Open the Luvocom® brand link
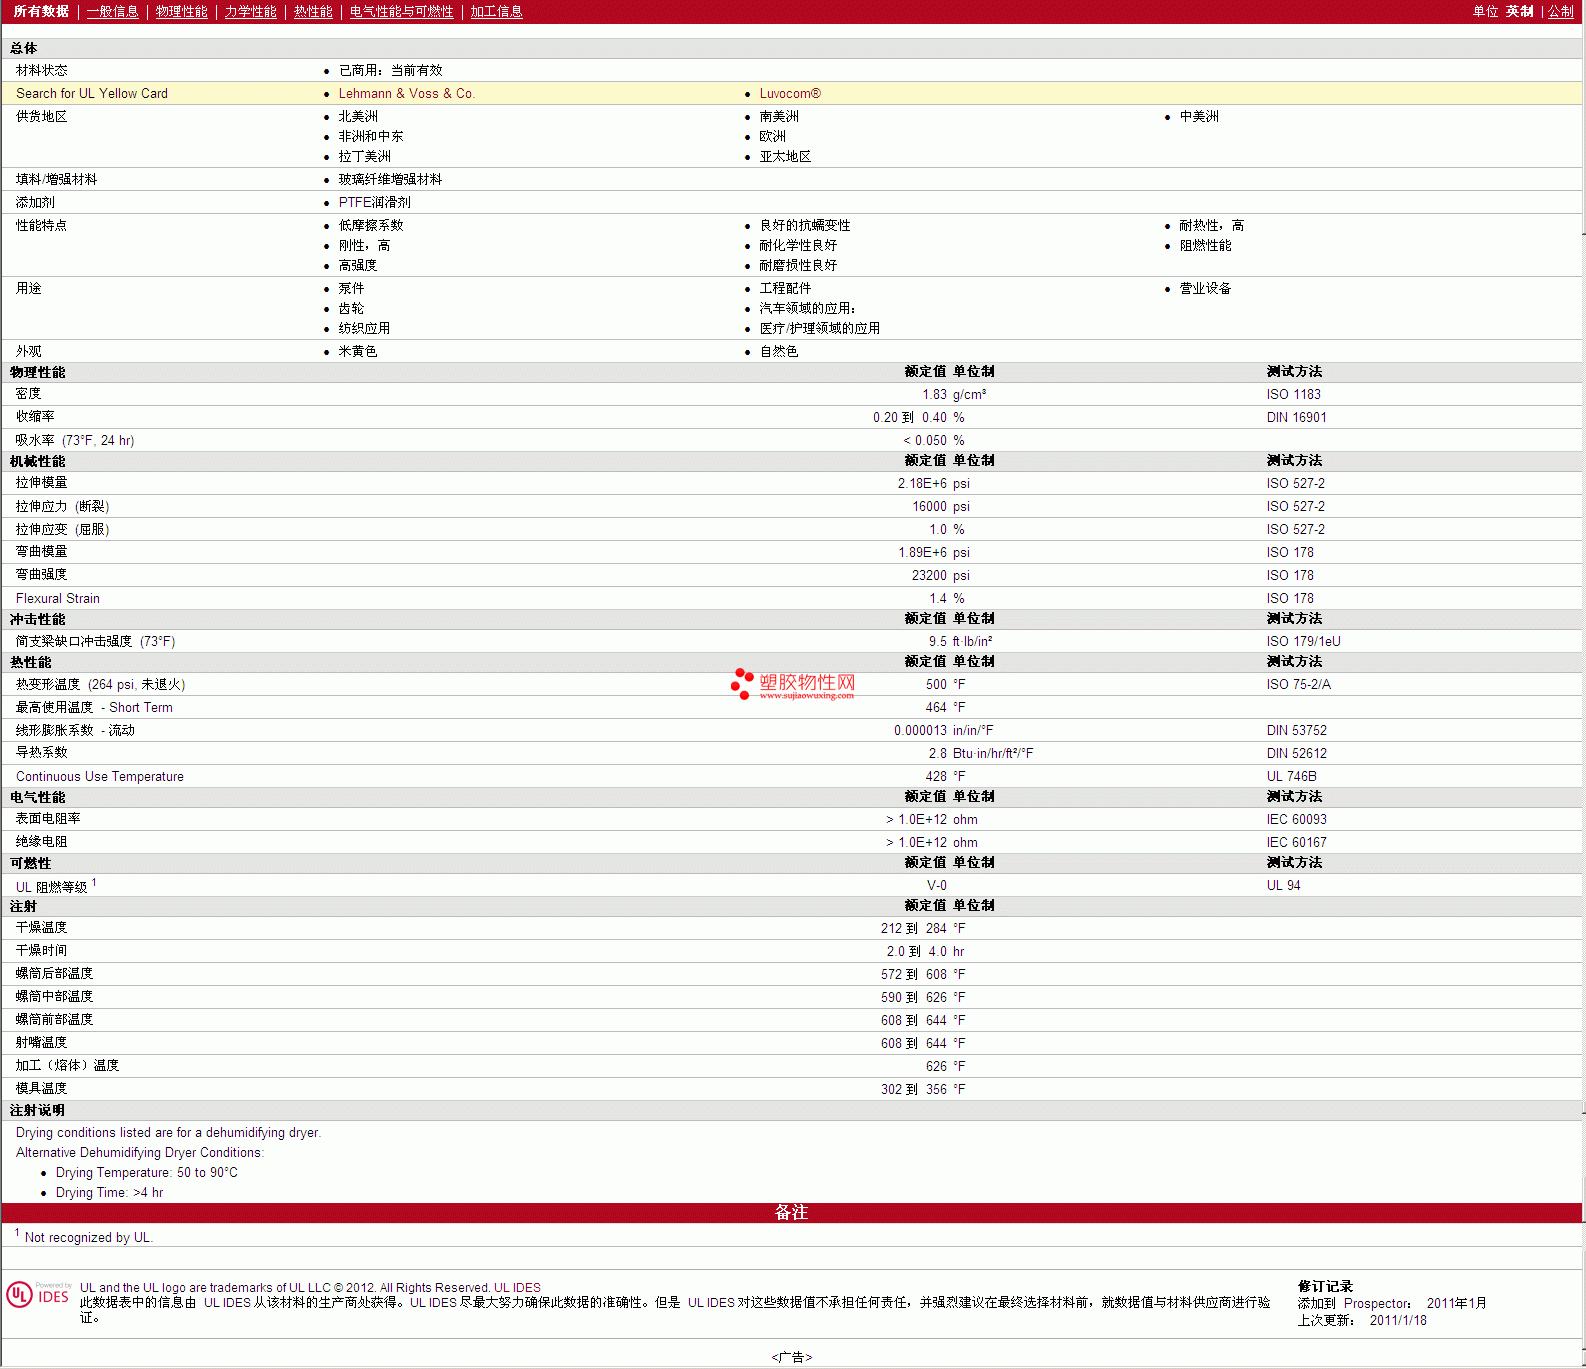Image resolution: width=1586 pixels, height=1369 pixels. tap(789, 94)
